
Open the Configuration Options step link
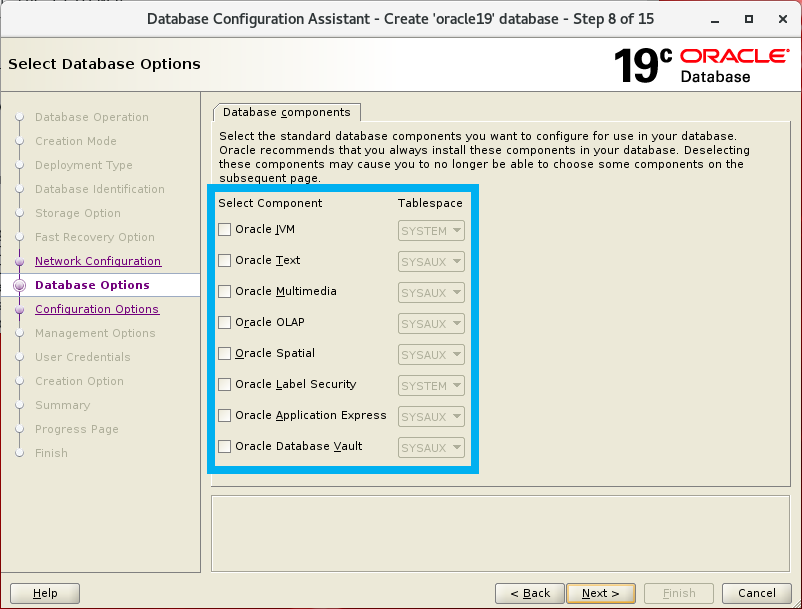tap(97, 309)
